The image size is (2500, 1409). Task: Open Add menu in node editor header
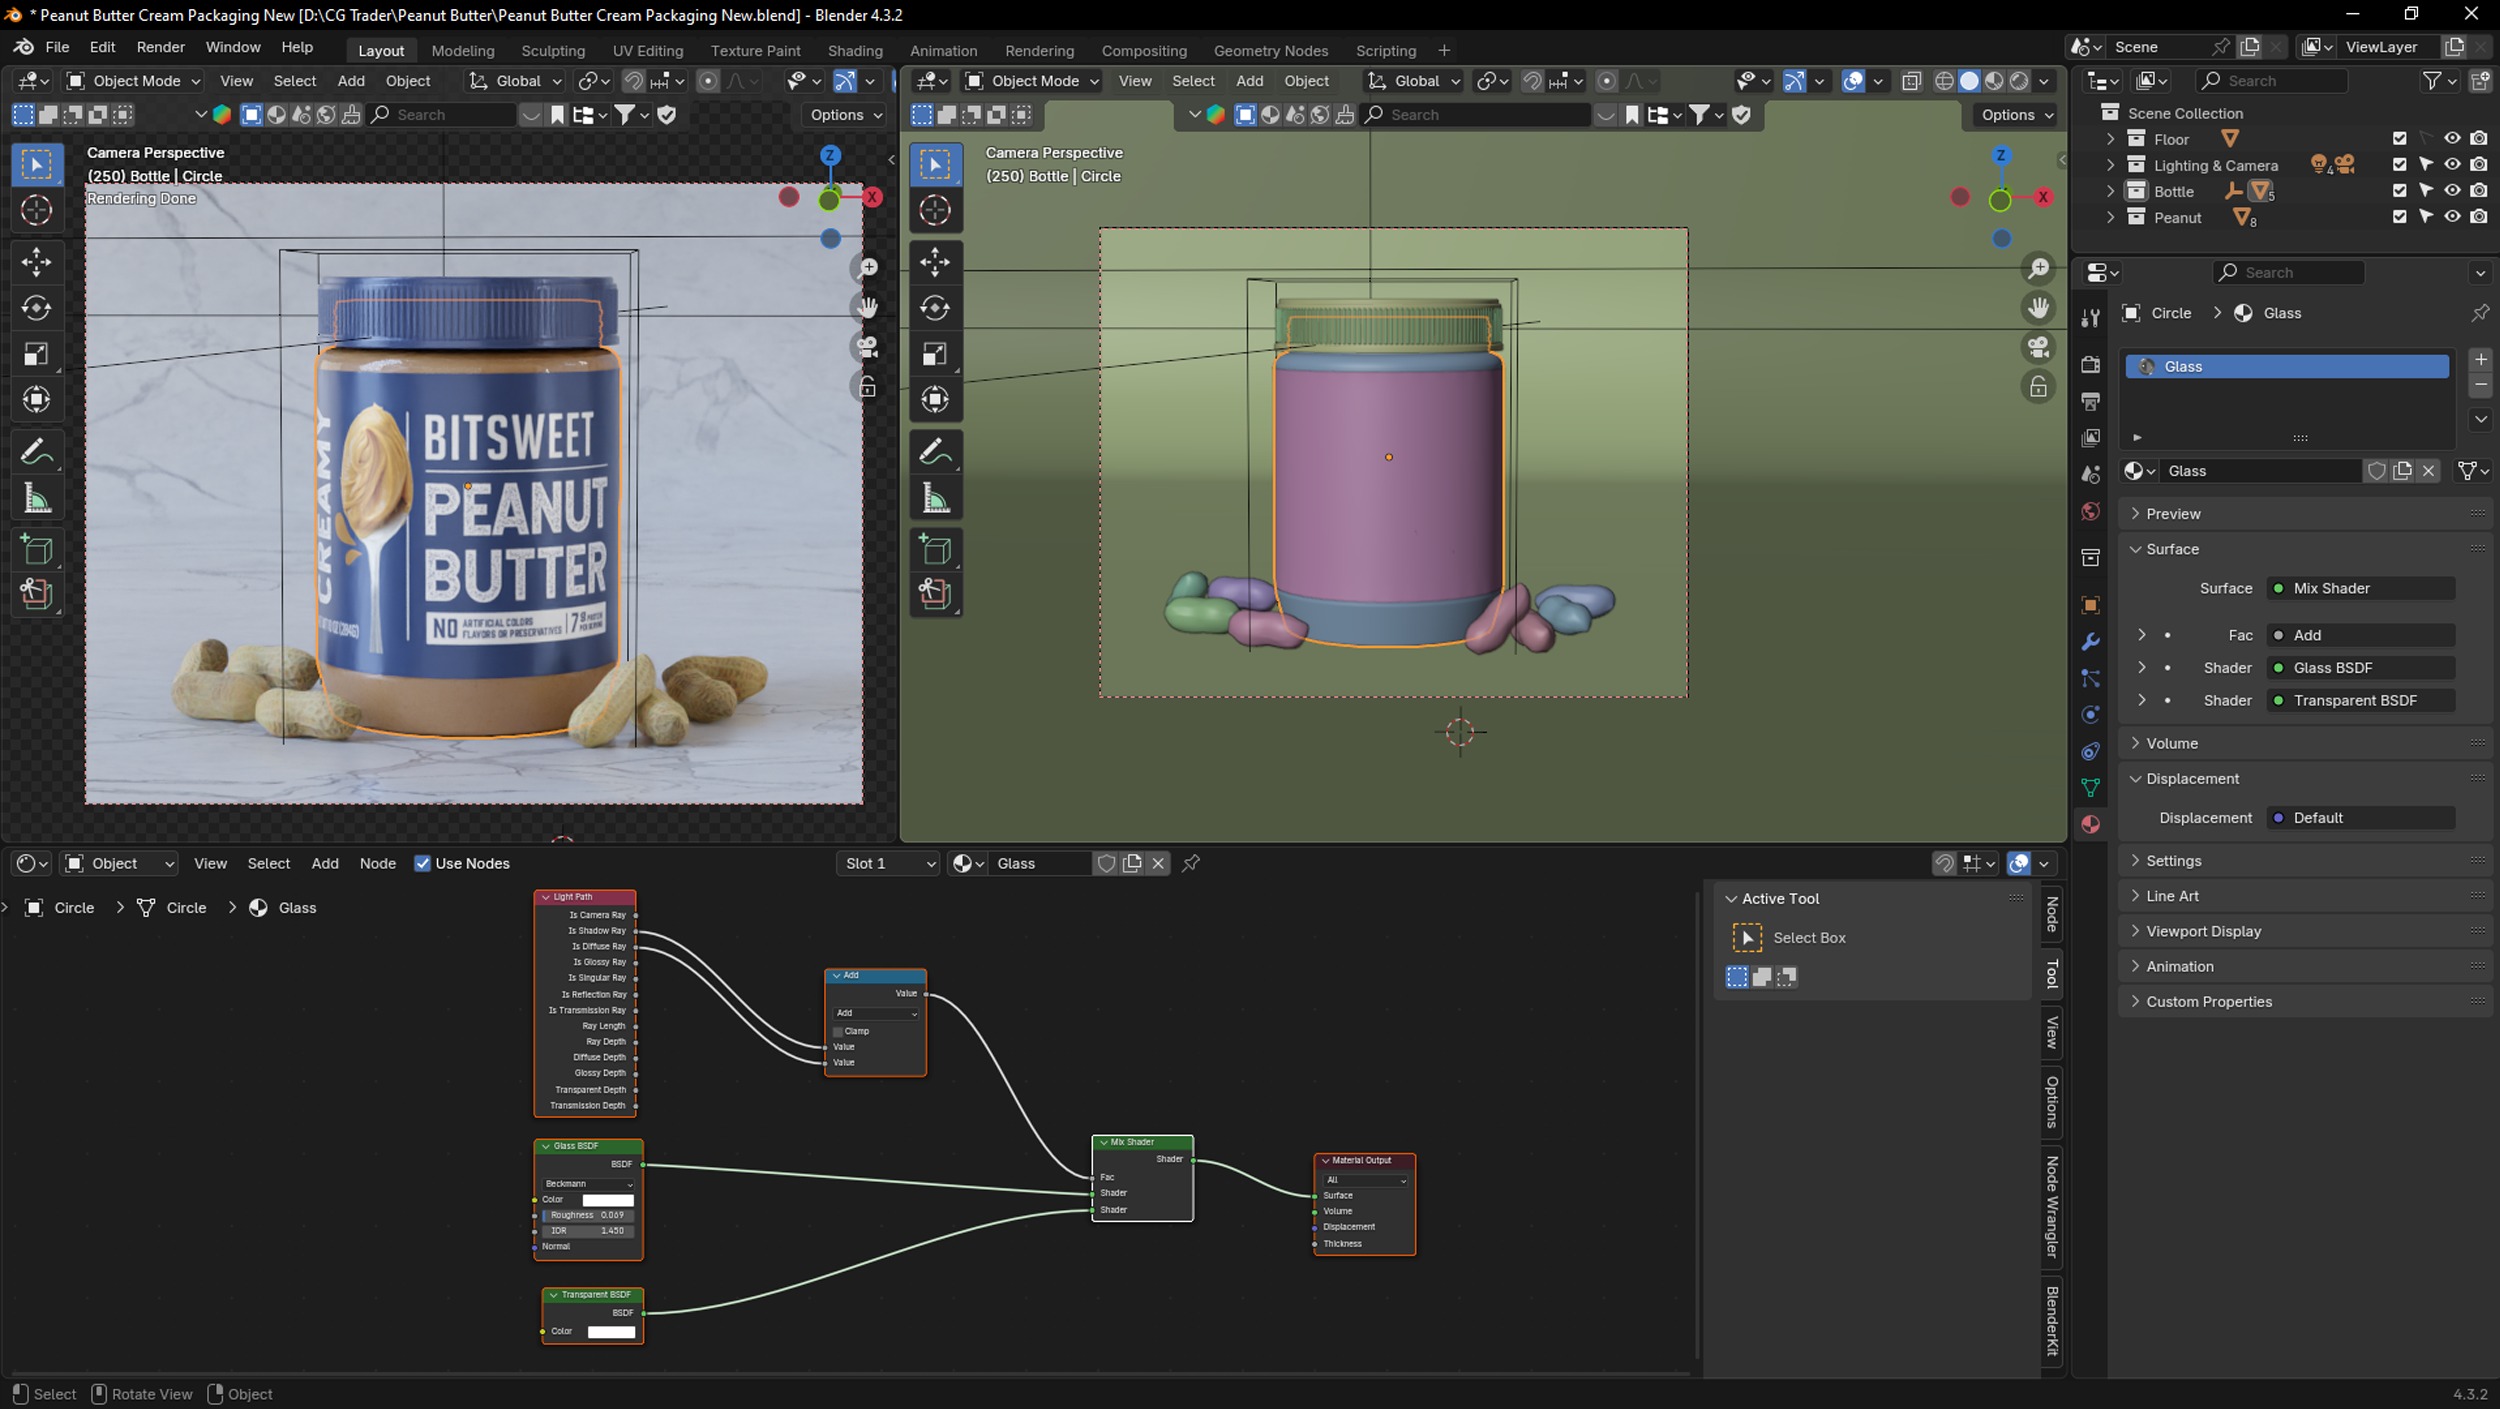324,863
